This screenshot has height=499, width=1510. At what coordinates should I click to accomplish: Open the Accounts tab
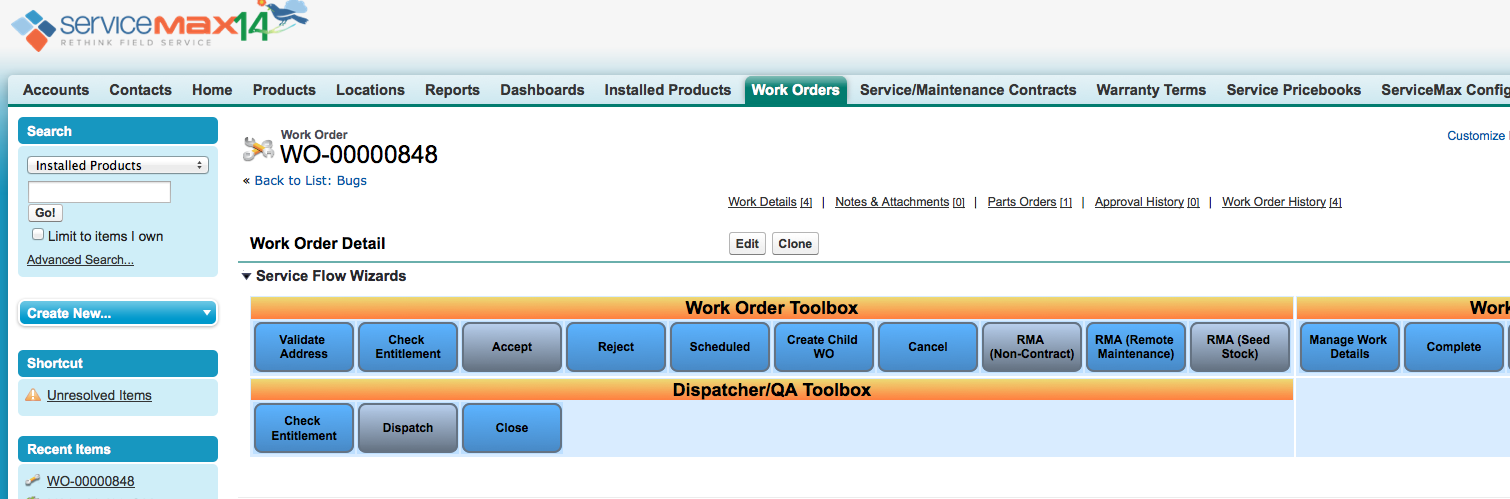click(x=56, y=90)
